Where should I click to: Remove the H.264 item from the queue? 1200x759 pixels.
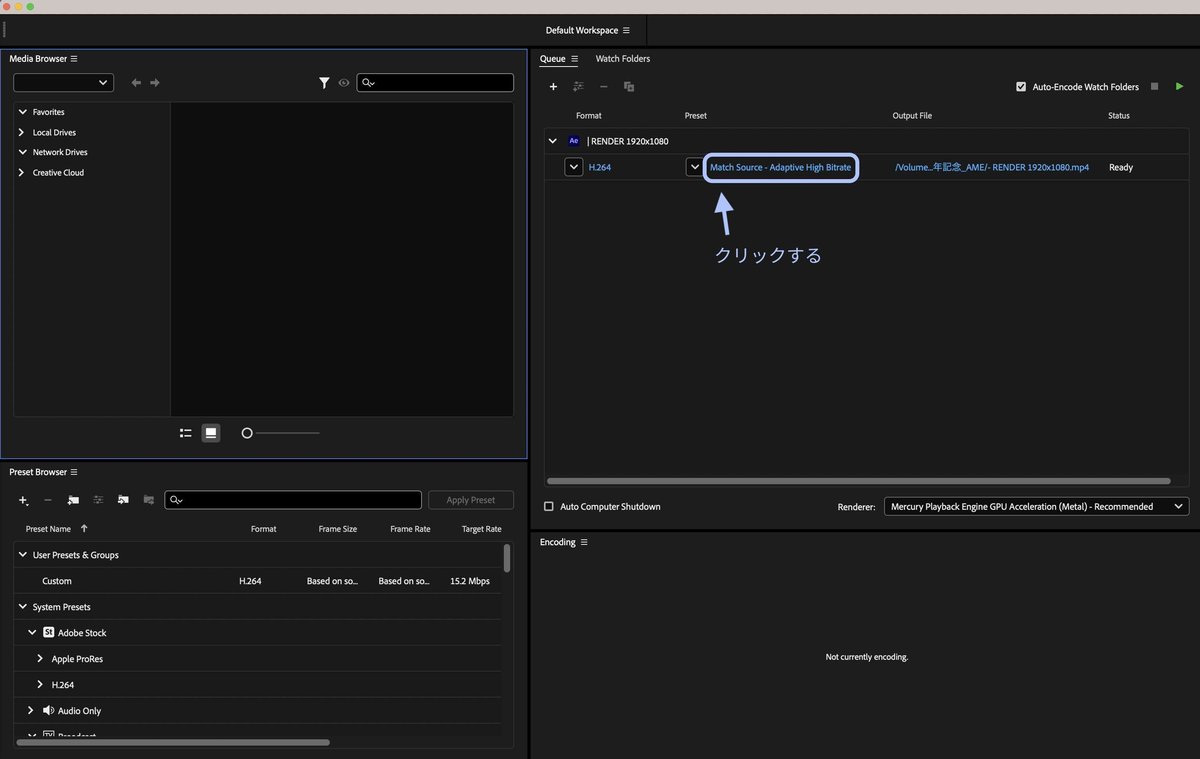(x=604, y=87)
